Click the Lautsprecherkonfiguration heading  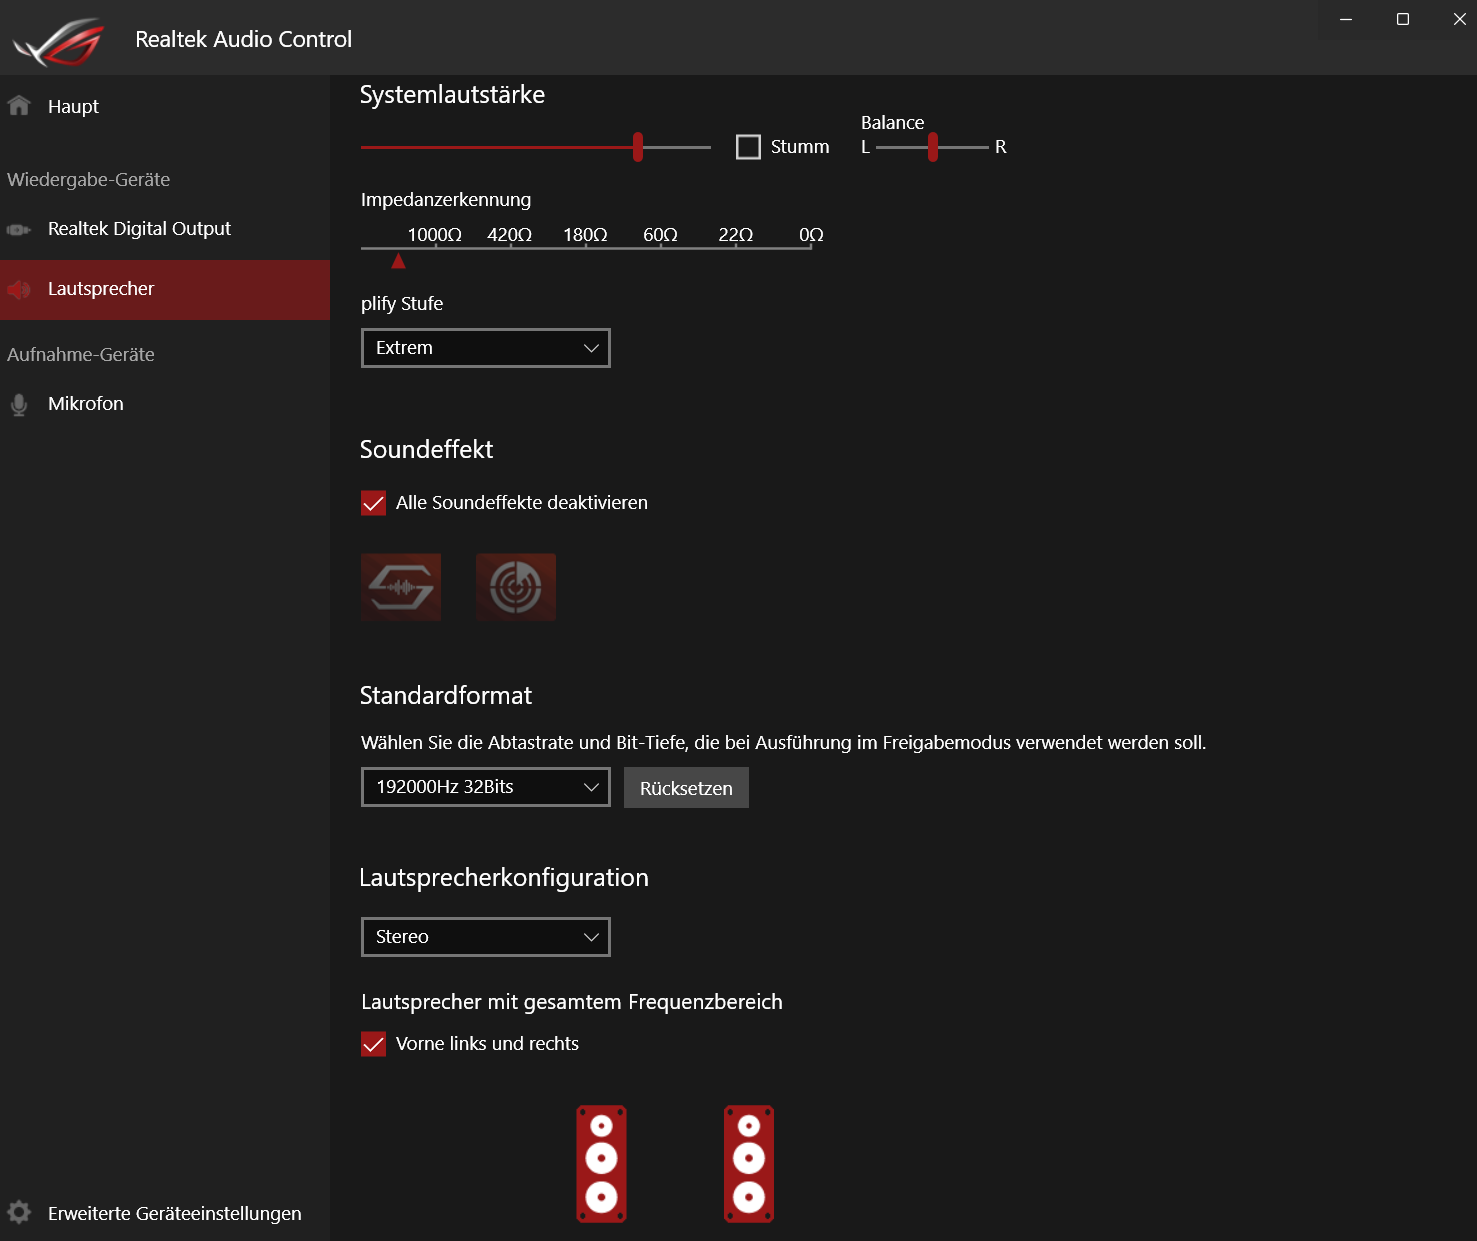pyautogui.click(x=504, y=878)
